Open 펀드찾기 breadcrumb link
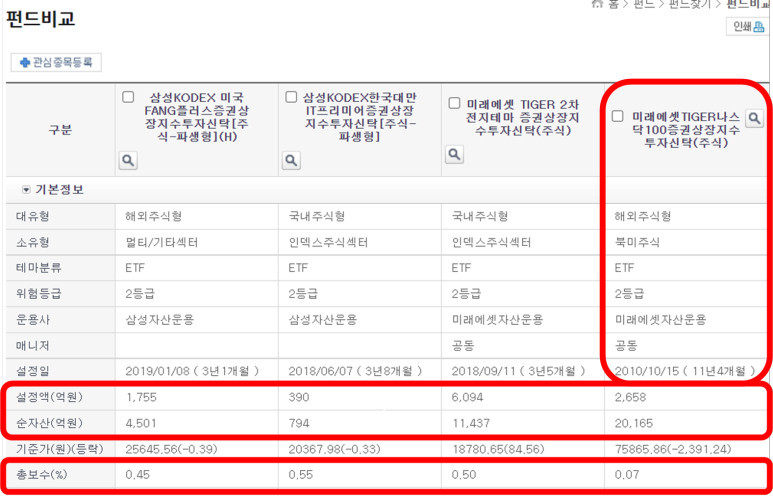 [x=689, y=4]
